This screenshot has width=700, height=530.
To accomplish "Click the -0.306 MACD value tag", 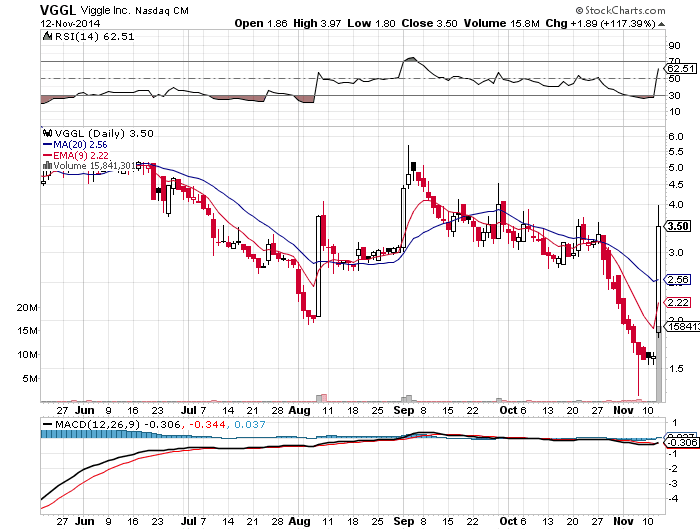I will click(681, 442).
